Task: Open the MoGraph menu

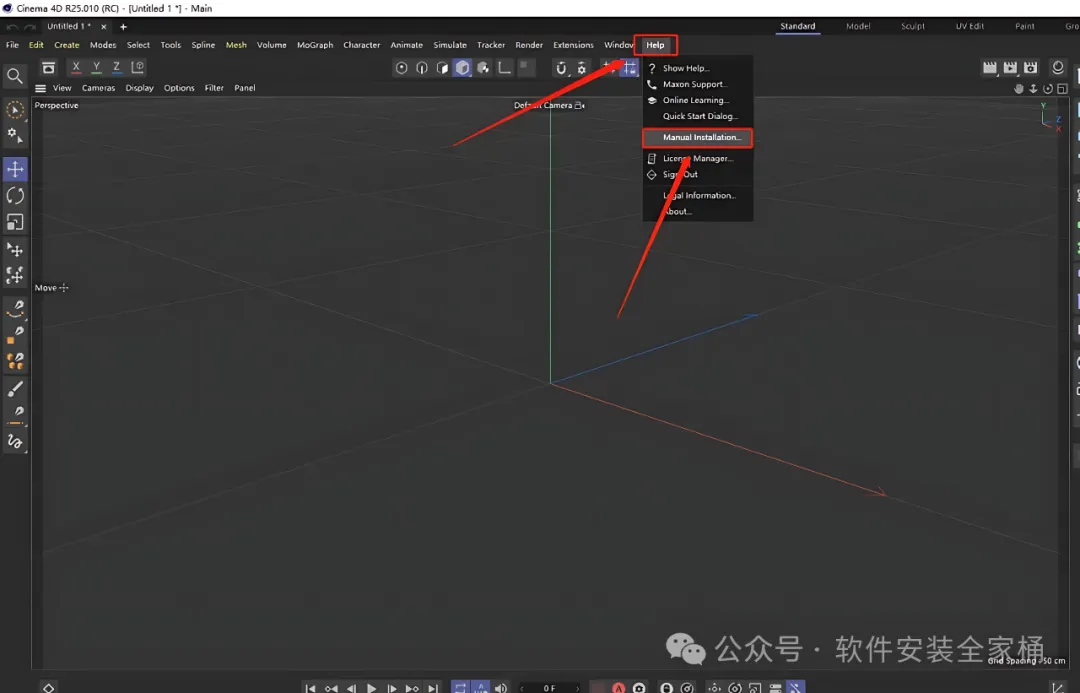Action: [315, 45]
